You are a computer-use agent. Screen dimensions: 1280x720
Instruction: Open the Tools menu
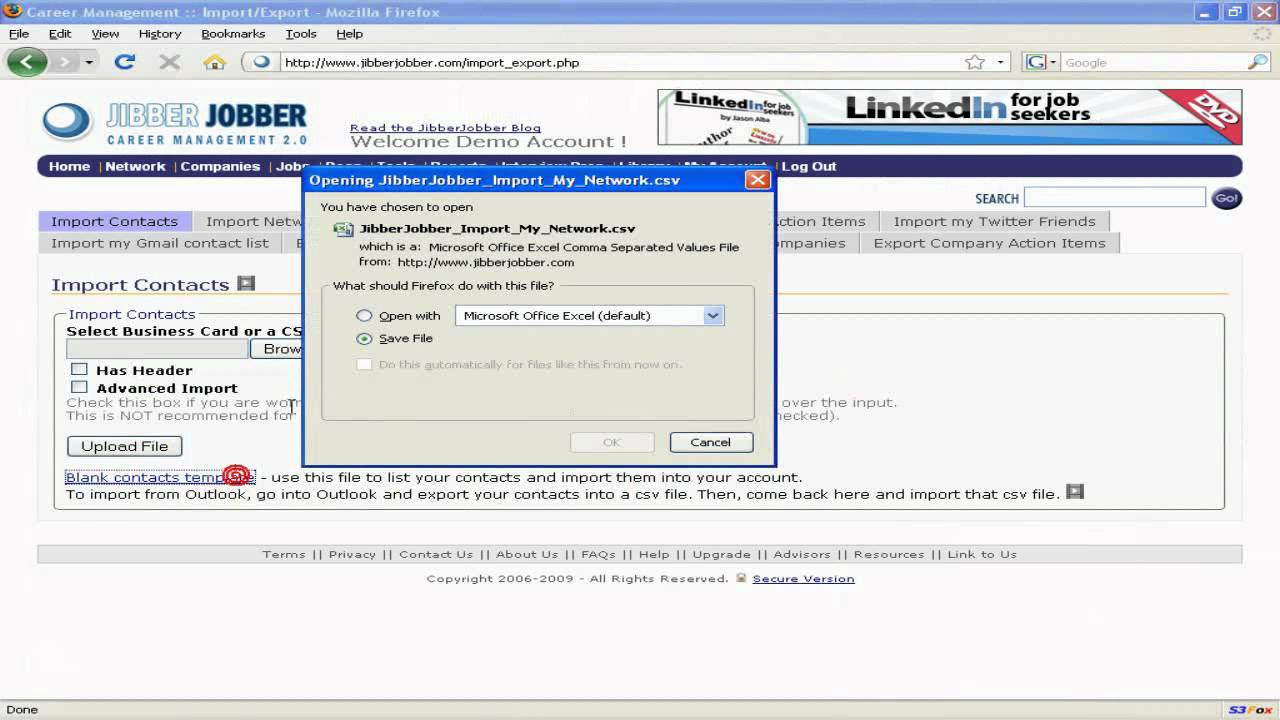(301, 33)
